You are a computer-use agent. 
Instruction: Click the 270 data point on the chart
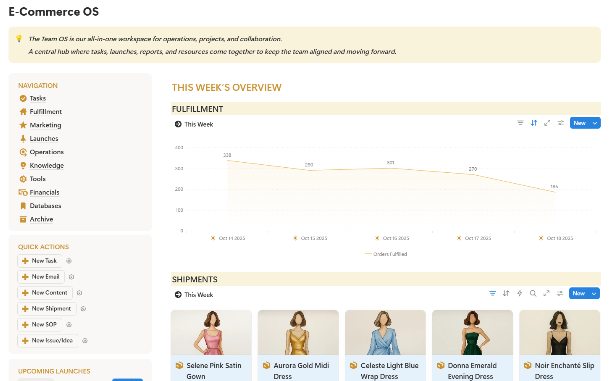(473, 174)
